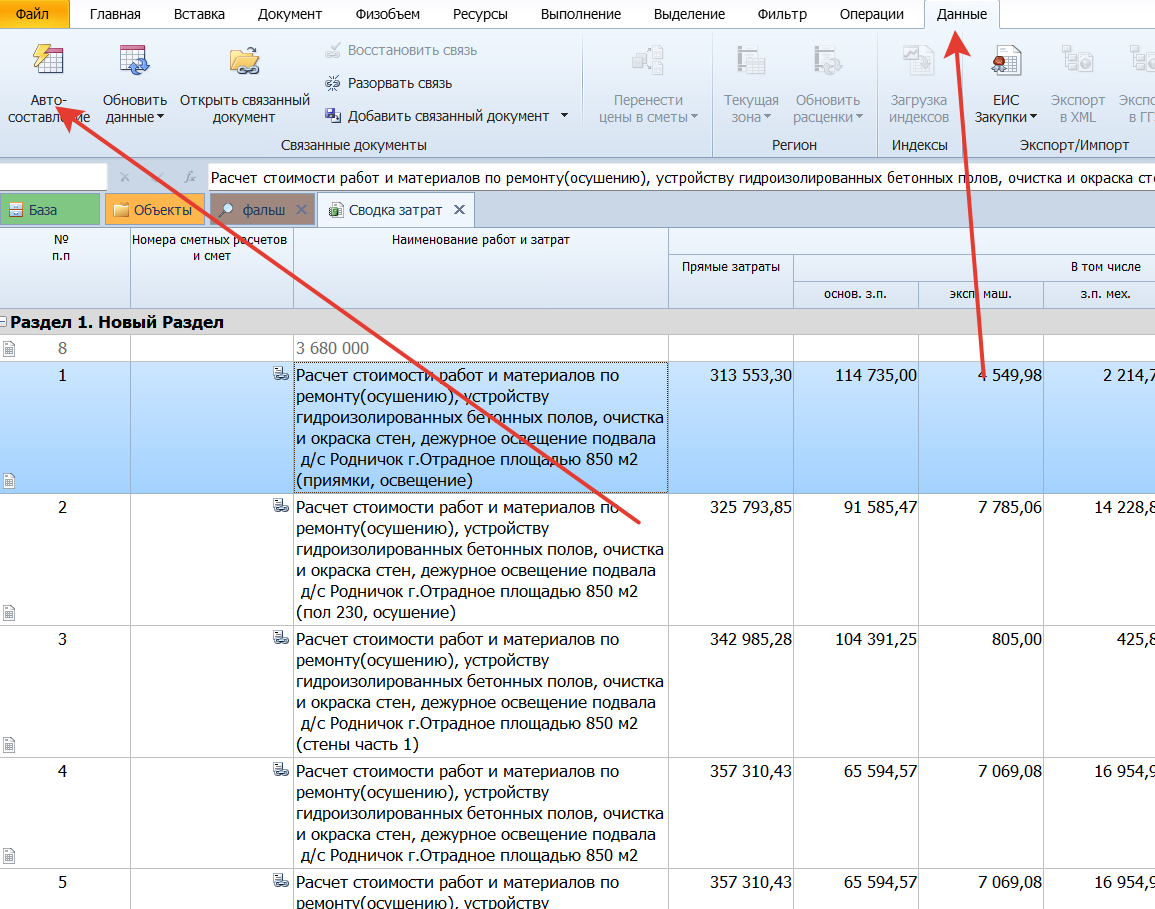Select the 325 793,85 direct costs cell
The image size is (1155, 909).
click(731, 508)
